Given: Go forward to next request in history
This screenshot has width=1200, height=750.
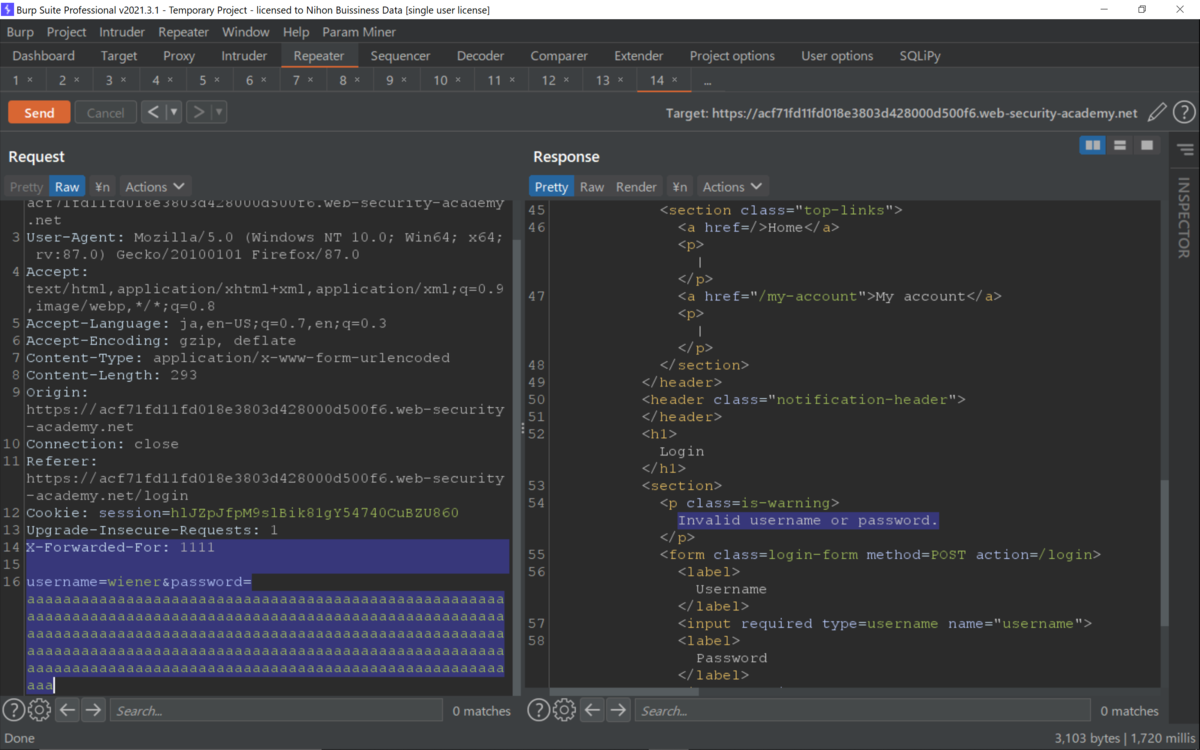Looking at the screenshot, I should pos(198,112).
